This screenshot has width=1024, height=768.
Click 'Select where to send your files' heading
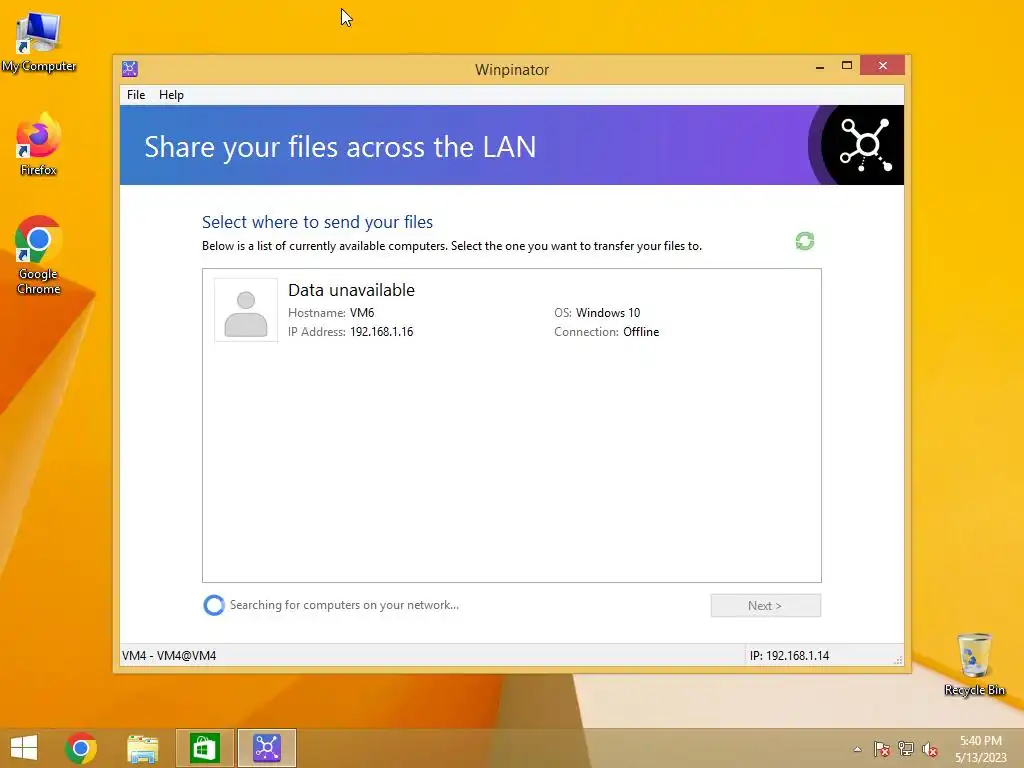[x=317, y=222]
